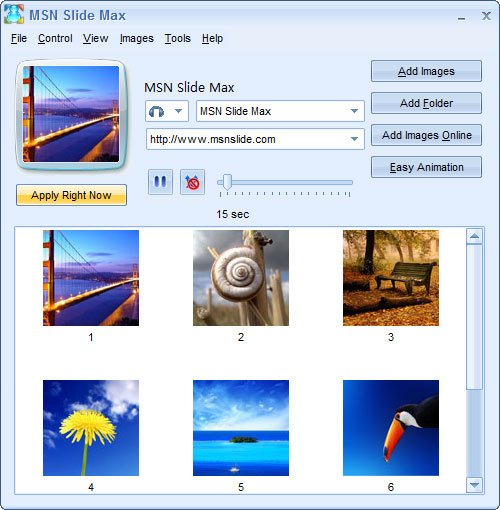
Task: Expand the msnslide.com URL dropdown
Action: tap(354, 139)
